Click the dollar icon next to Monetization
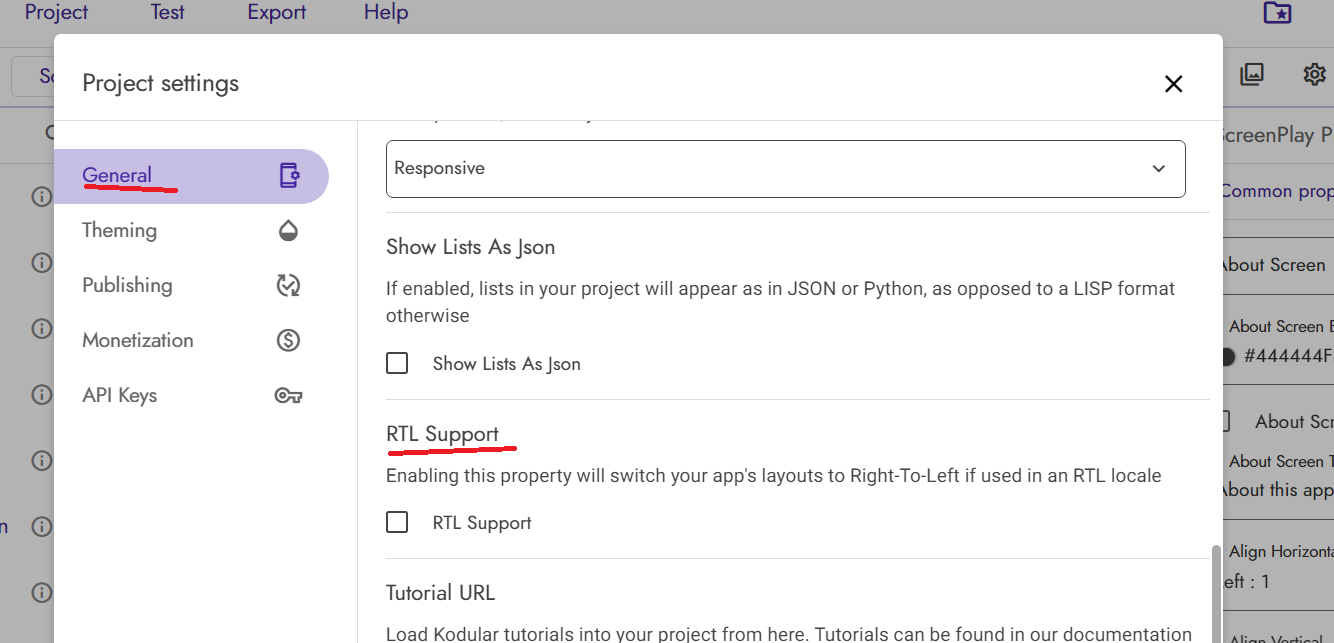This screenshot has width=1334, height=643. tap(288, 341)
